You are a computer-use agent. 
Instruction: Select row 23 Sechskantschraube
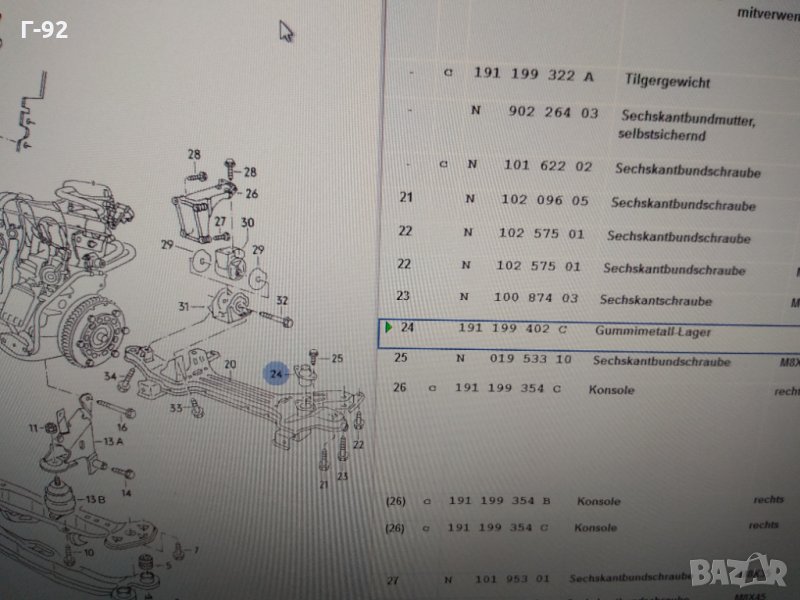pyautogui.click(x=560, y=298)
